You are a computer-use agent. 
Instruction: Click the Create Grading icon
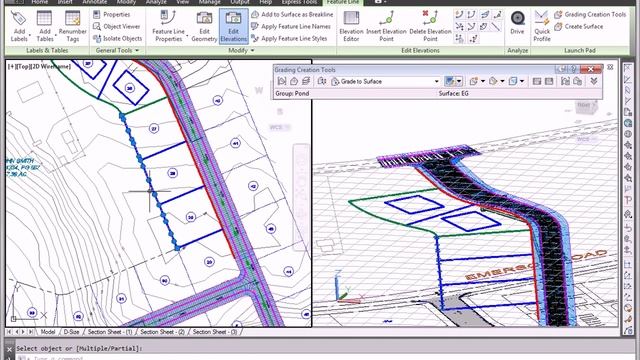pos(449,81)
